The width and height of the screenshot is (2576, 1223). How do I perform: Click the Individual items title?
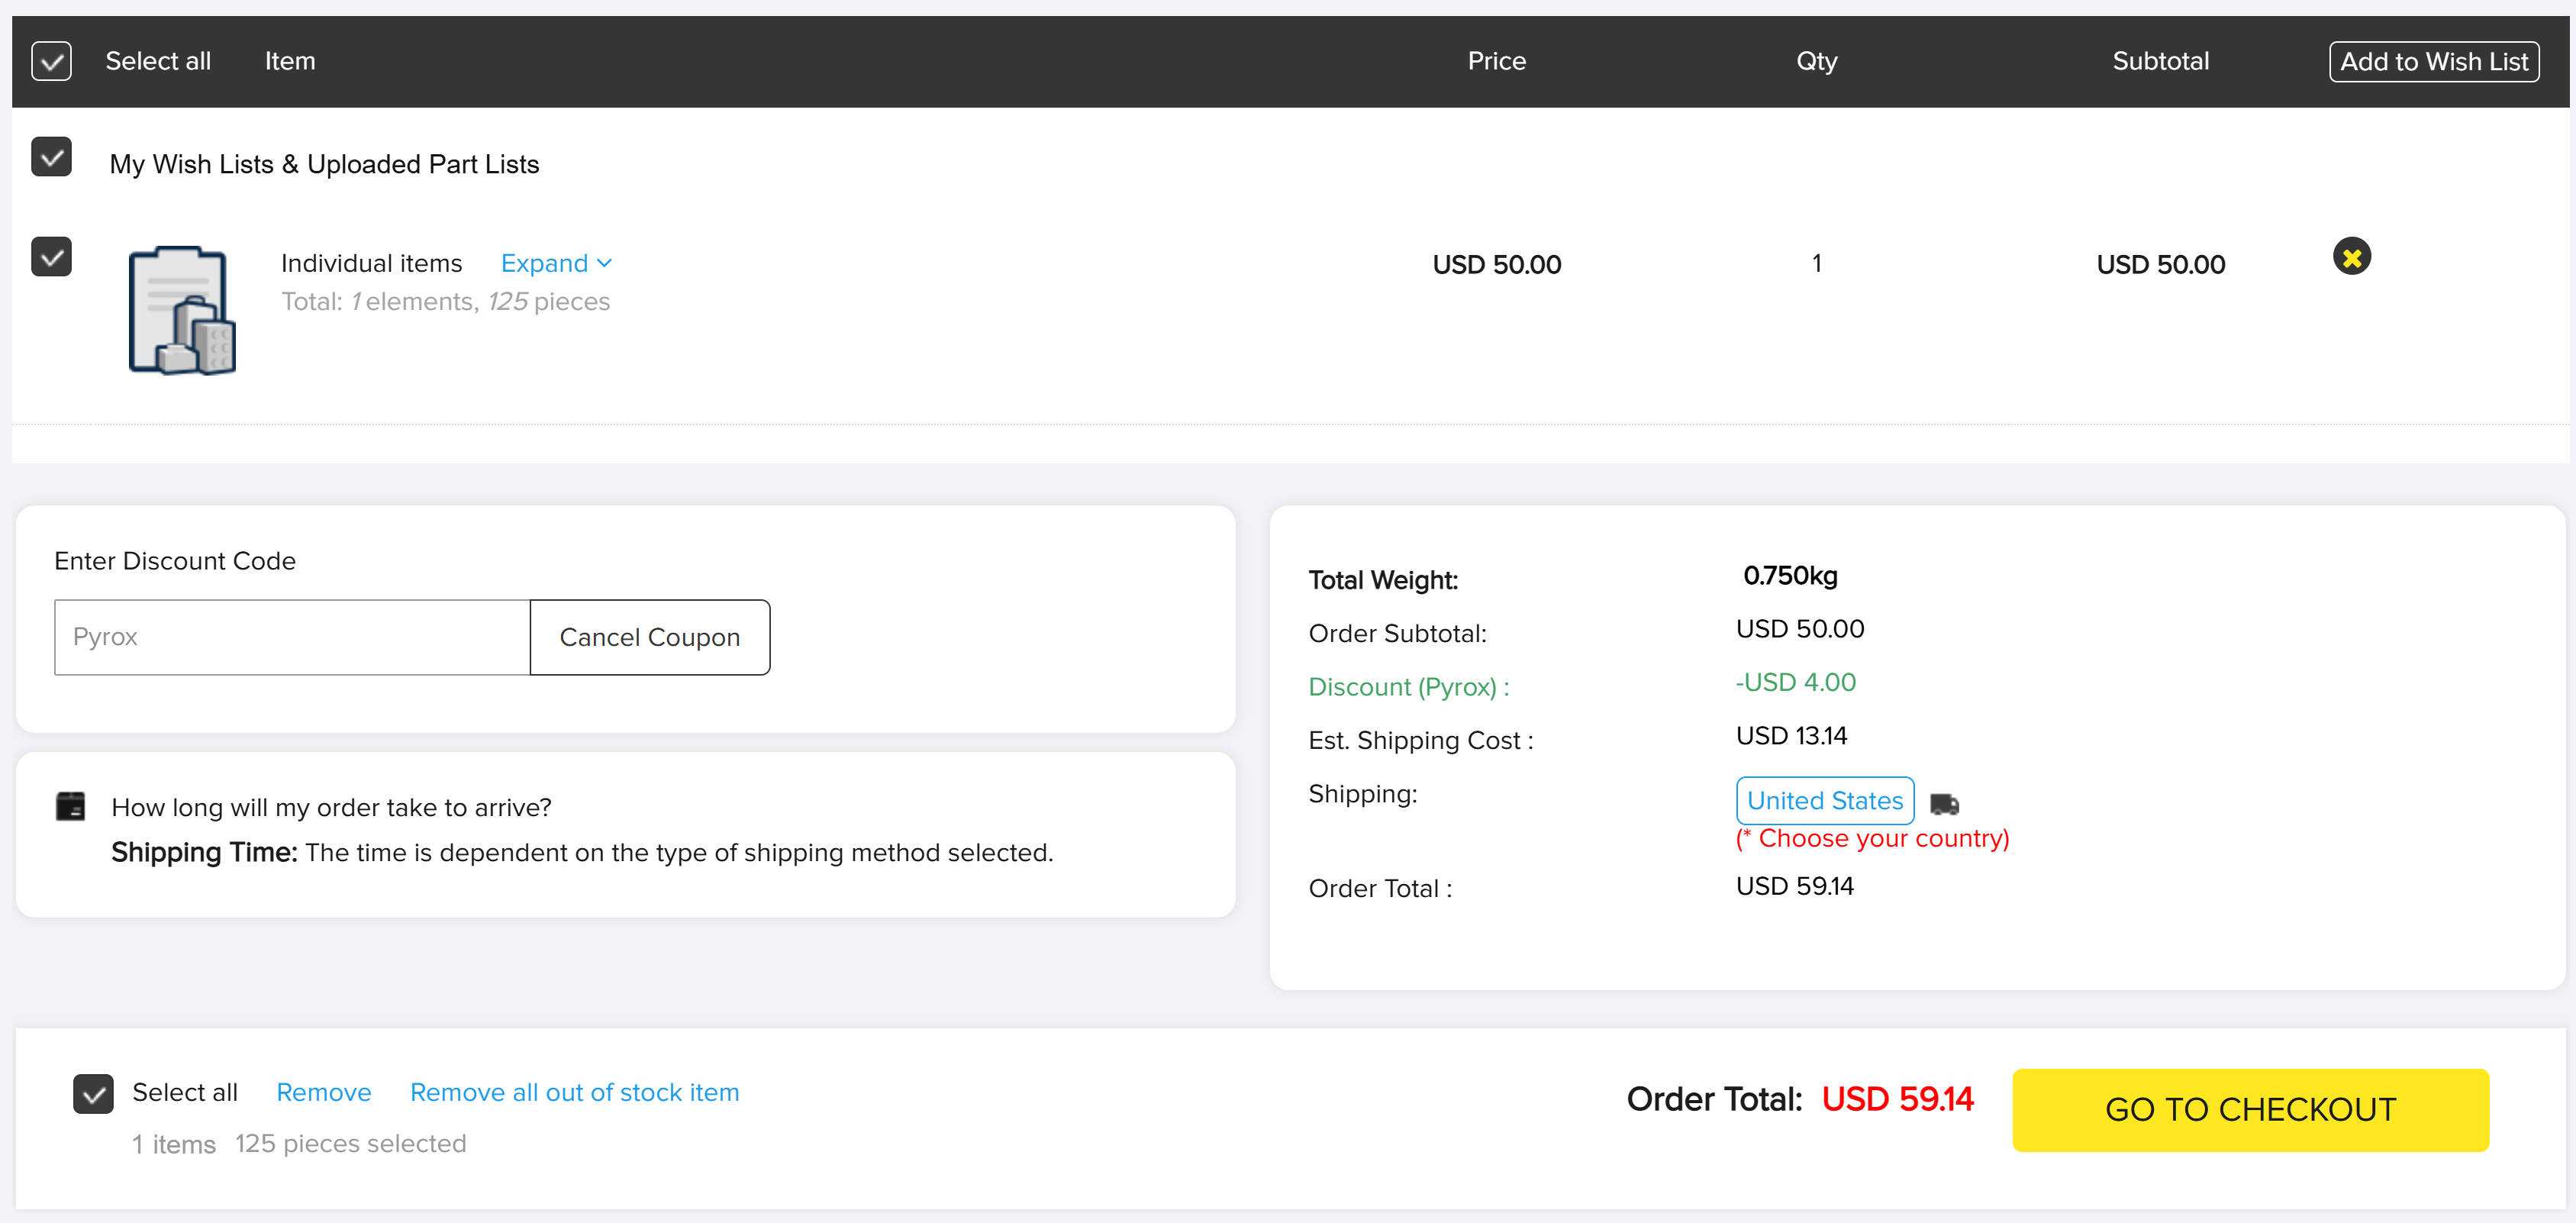(x=371, y=263)
